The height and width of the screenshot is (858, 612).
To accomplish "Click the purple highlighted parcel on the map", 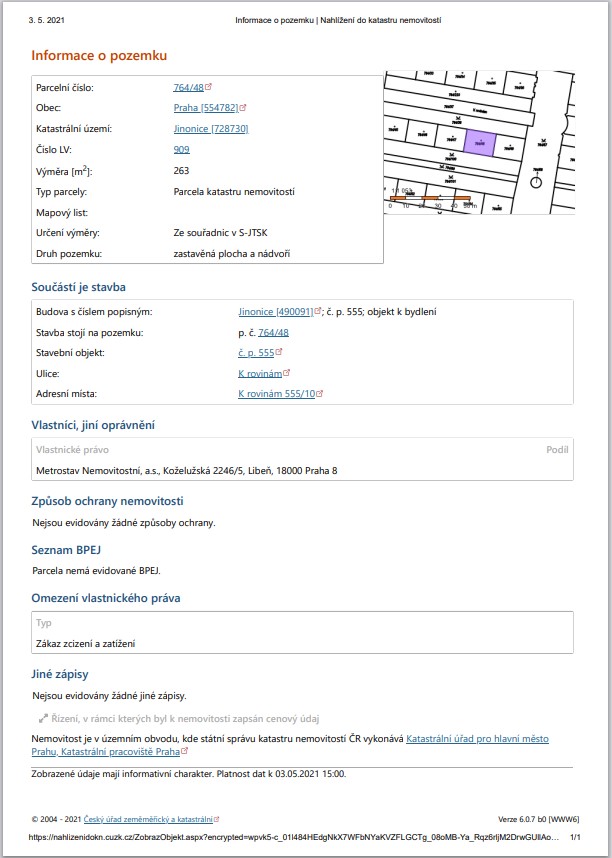I will click(481, 143).
